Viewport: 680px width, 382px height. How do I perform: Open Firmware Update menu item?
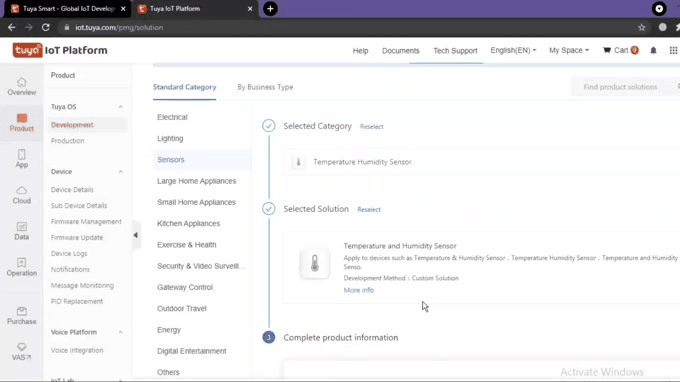(x=77, y=238)
